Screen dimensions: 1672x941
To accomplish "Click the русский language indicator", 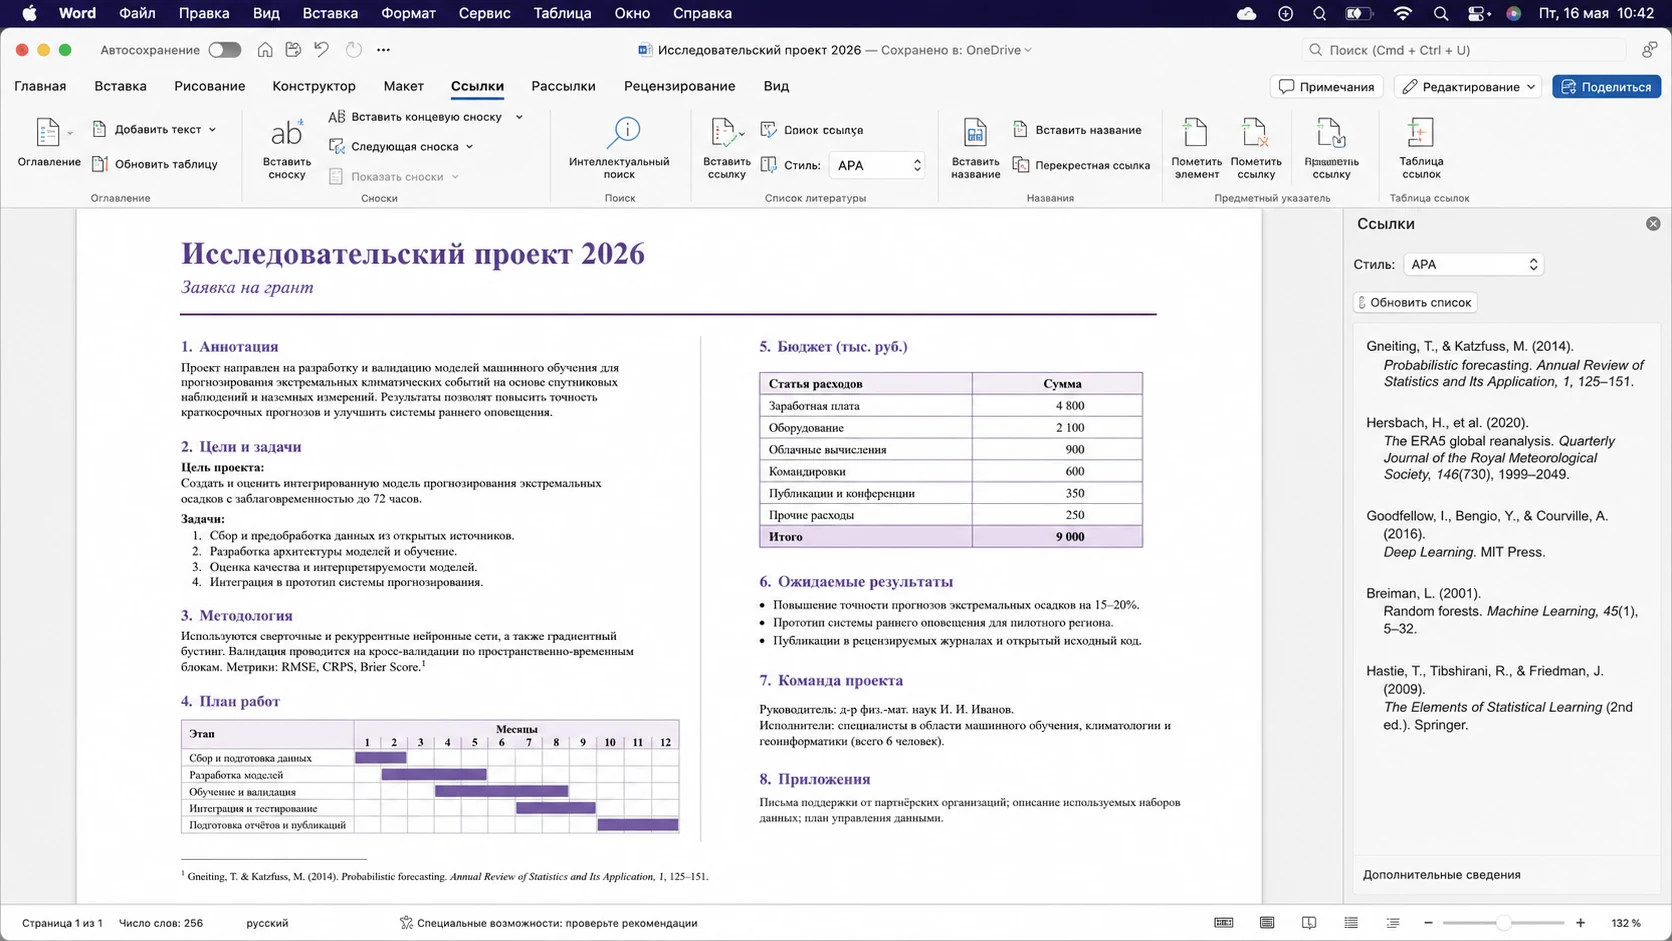I will coord(267,923).
